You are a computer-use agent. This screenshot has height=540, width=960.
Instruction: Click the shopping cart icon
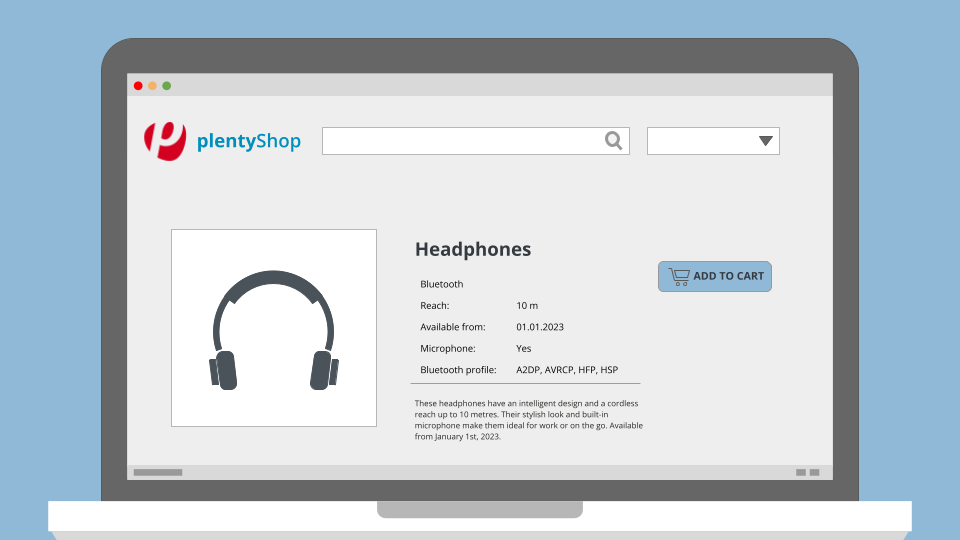point(679,276)
